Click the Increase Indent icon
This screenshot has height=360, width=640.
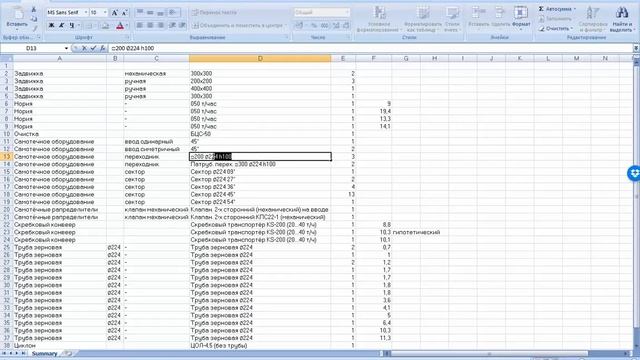182,25
